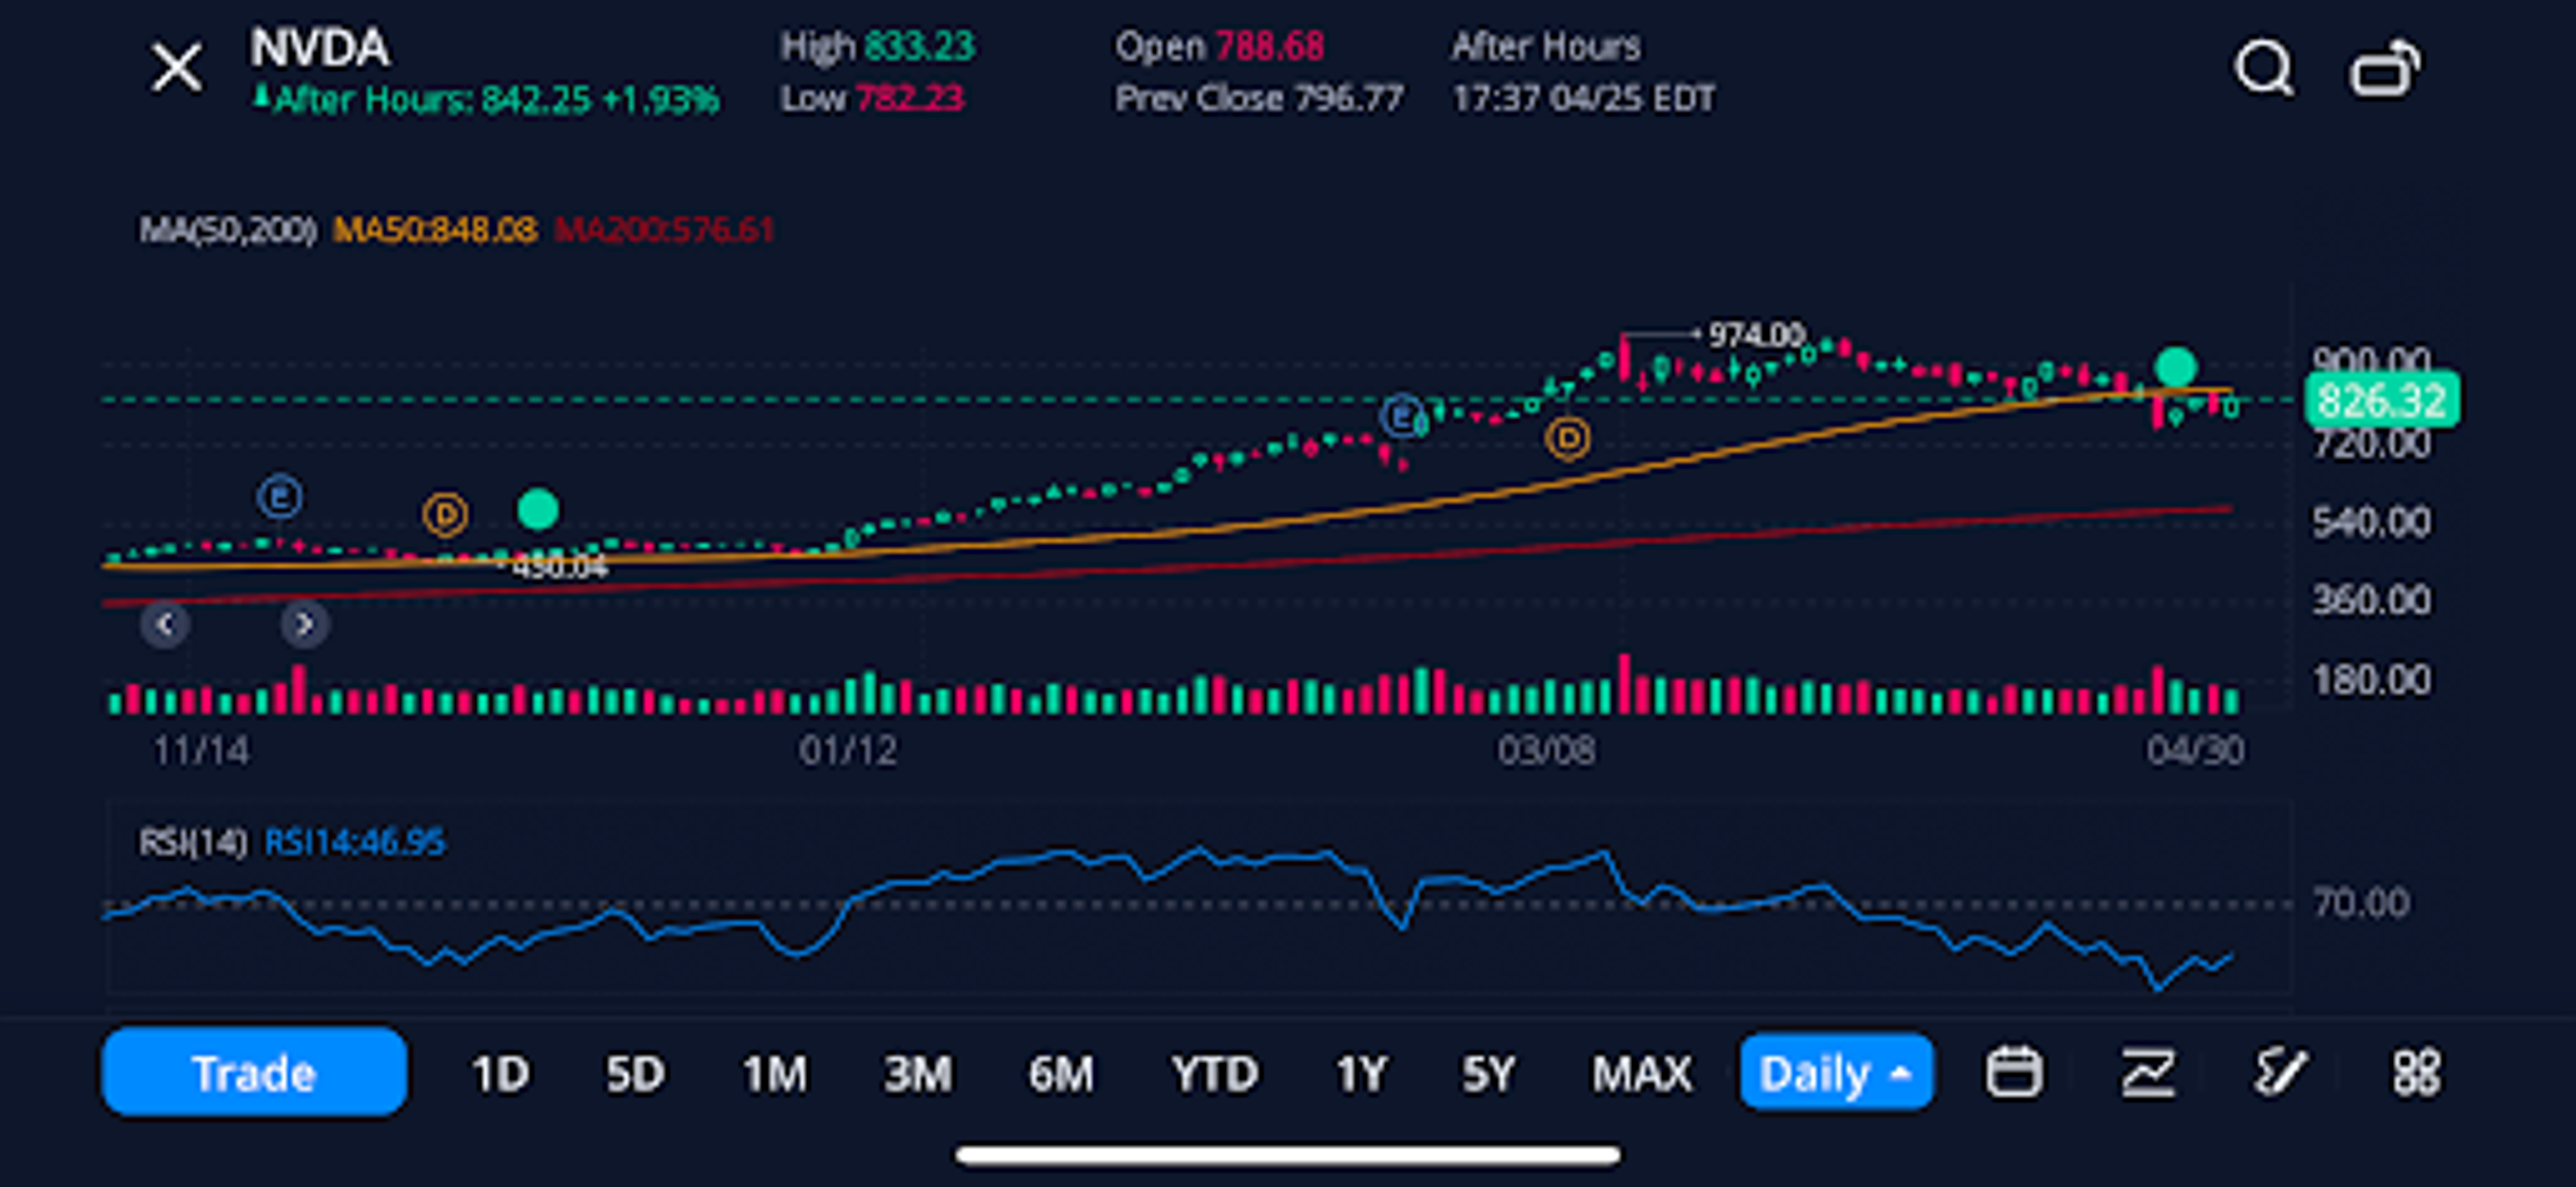
Task: Click the 430.04 low price annotation
Action: pyautogui.click(x=560, y=567)
